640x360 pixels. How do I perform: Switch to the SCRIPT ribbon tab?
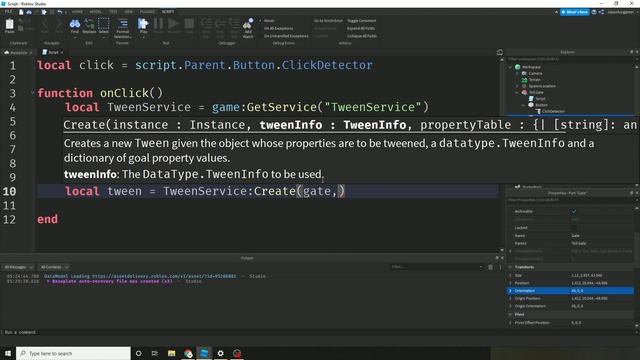[x=168, y=12]
